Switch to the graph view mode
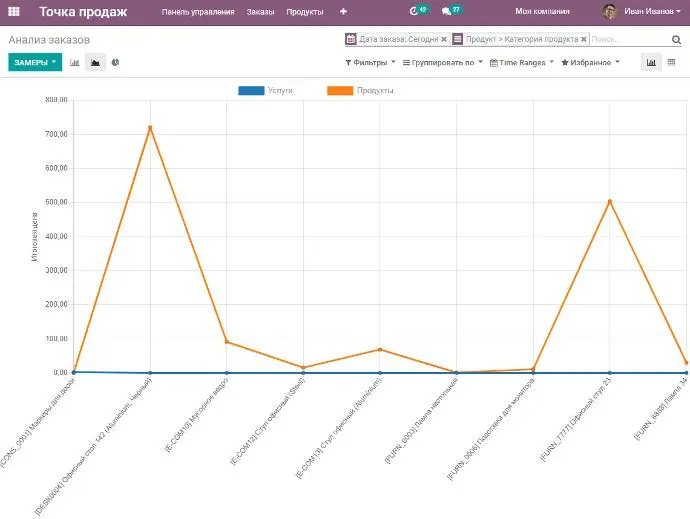This screenshot has width=690, height=519. [651, 62]
